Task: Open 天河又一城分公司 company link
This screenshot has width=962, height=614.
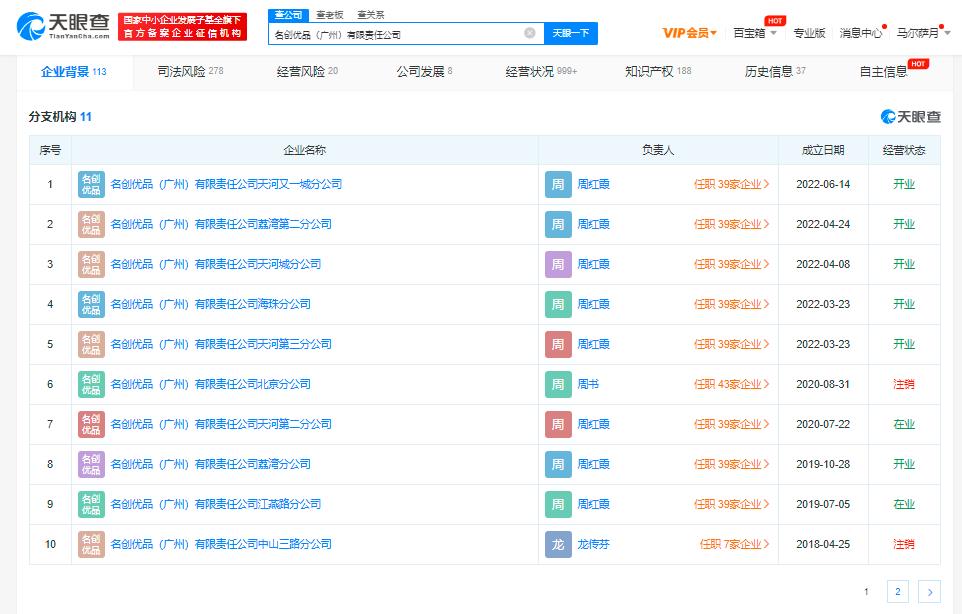Action: click(x=226, y=184)
